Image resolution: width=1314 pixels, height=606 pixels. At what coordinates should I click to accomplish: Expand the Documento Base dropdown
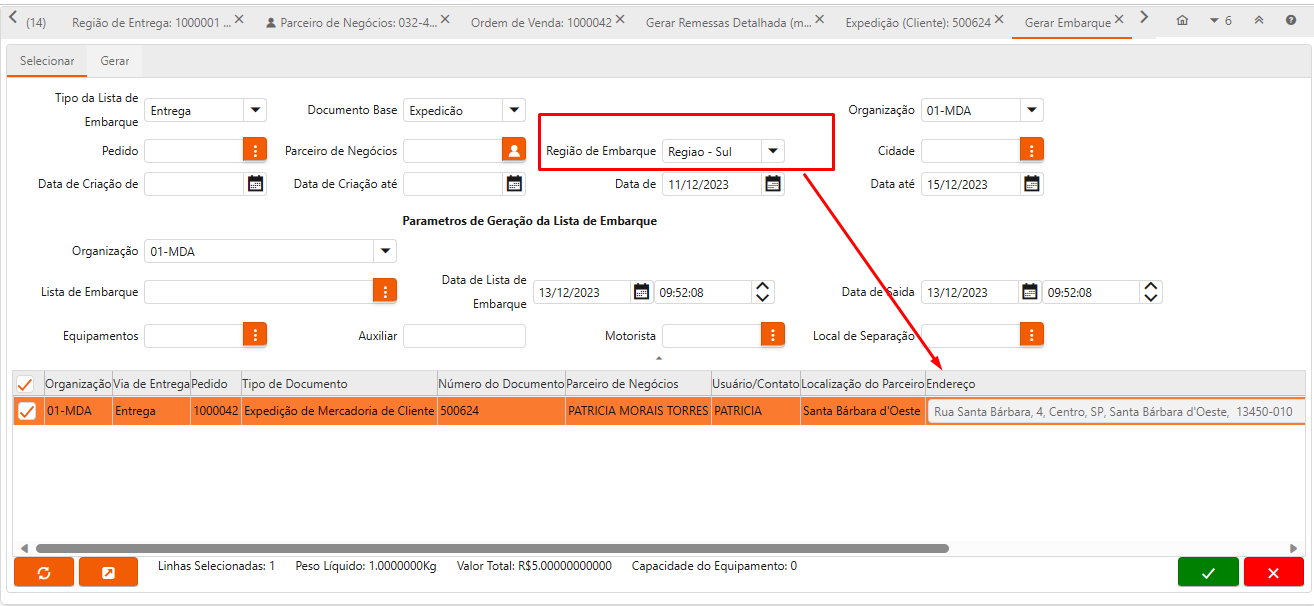pos(514,110)
